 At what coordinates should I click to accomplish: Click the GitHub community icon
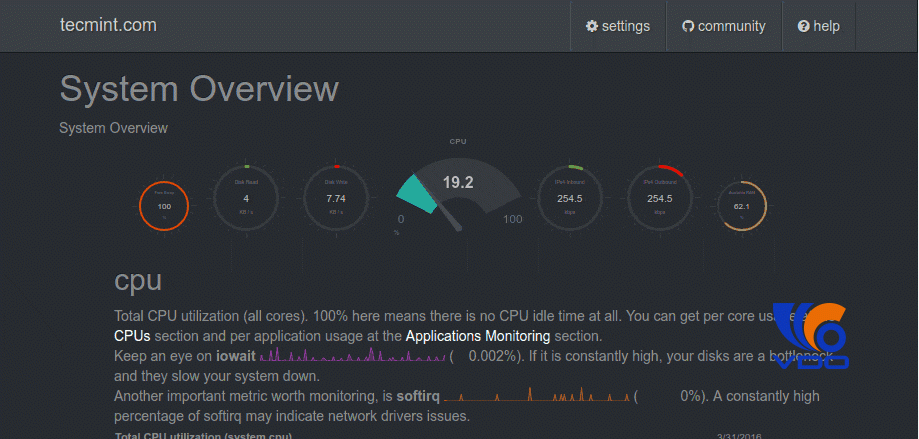pos(688,26)
